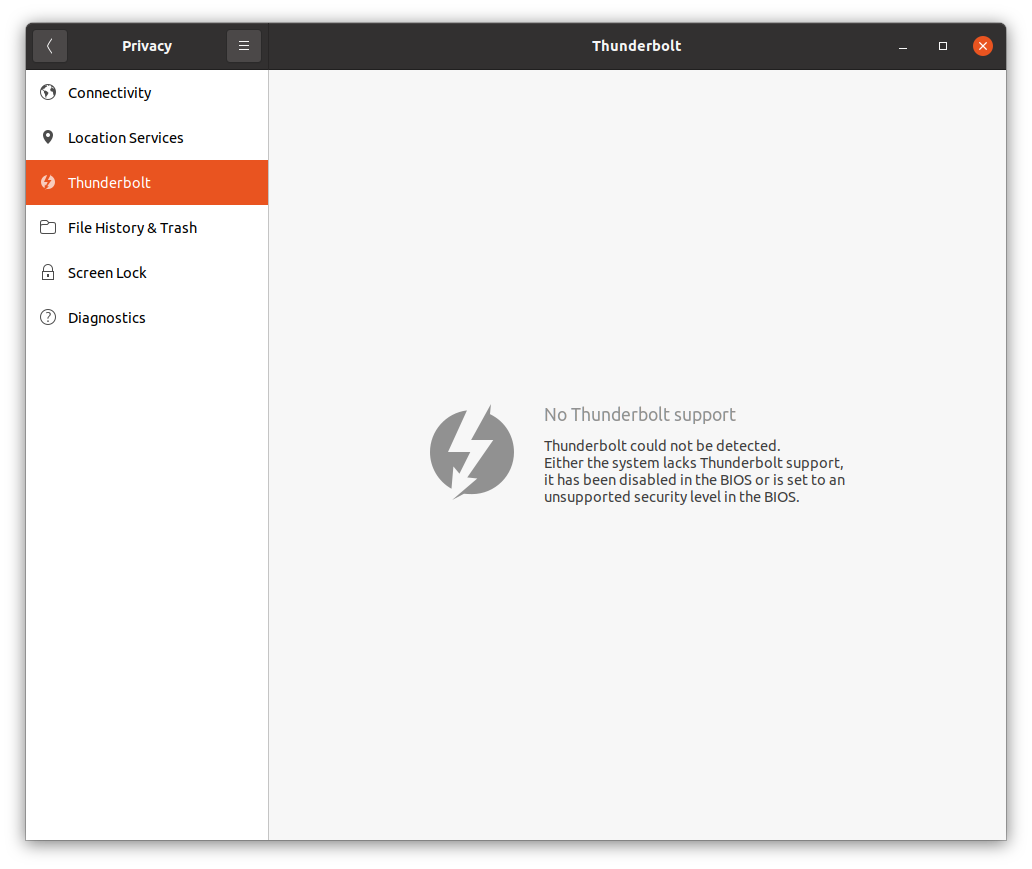Click the Privacy title in the header
This screenshot has width=1032, height=869.
pos(146,45)
